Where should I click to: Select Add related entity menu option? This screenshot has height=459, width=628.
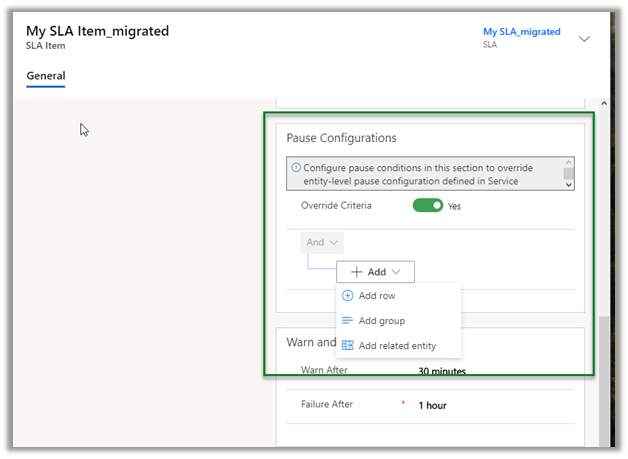coord(397,346)
